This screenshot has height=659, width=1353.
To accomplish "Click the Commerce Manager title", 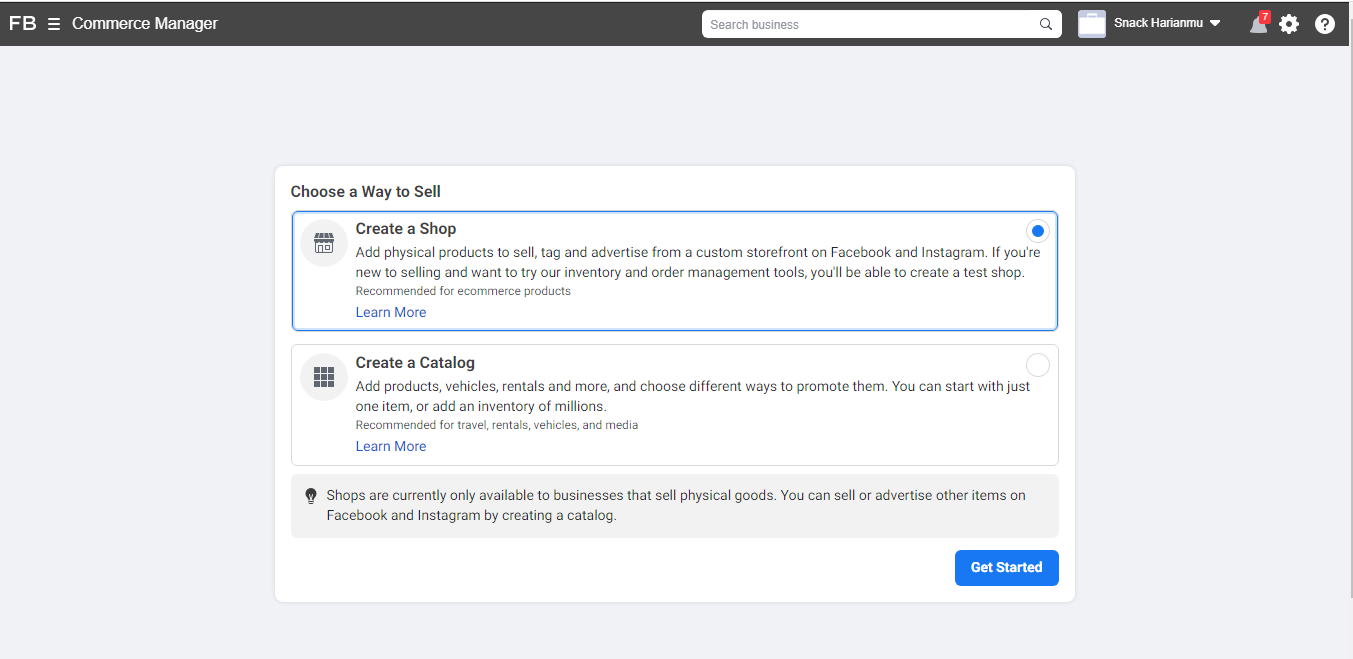I will [145, 23].
